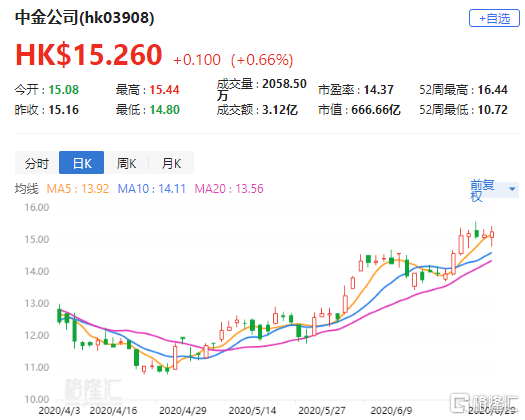Viewport: 525px width, 420px height.
Task: Click the MA10 : 14.11 indicator
Action: point(152,189)
